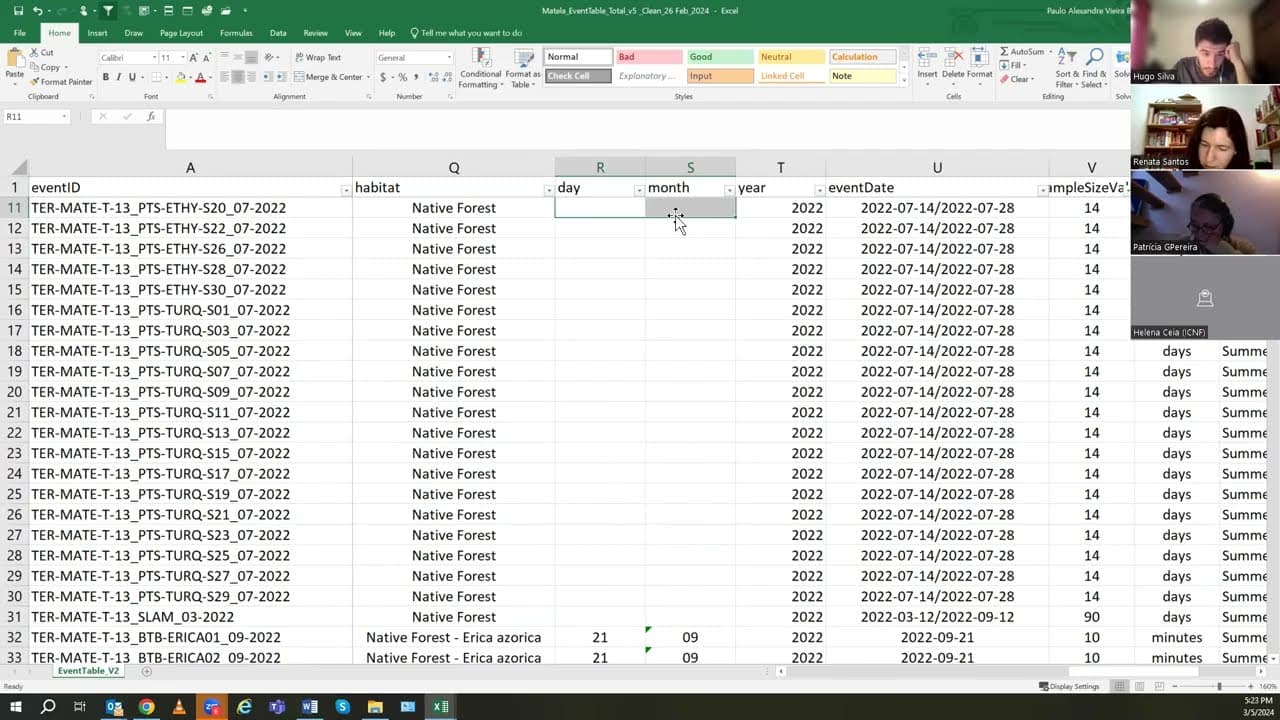Apply the Check Cell style
The height and width of the screenshot is (720, 1280).
tap(578, 76)
